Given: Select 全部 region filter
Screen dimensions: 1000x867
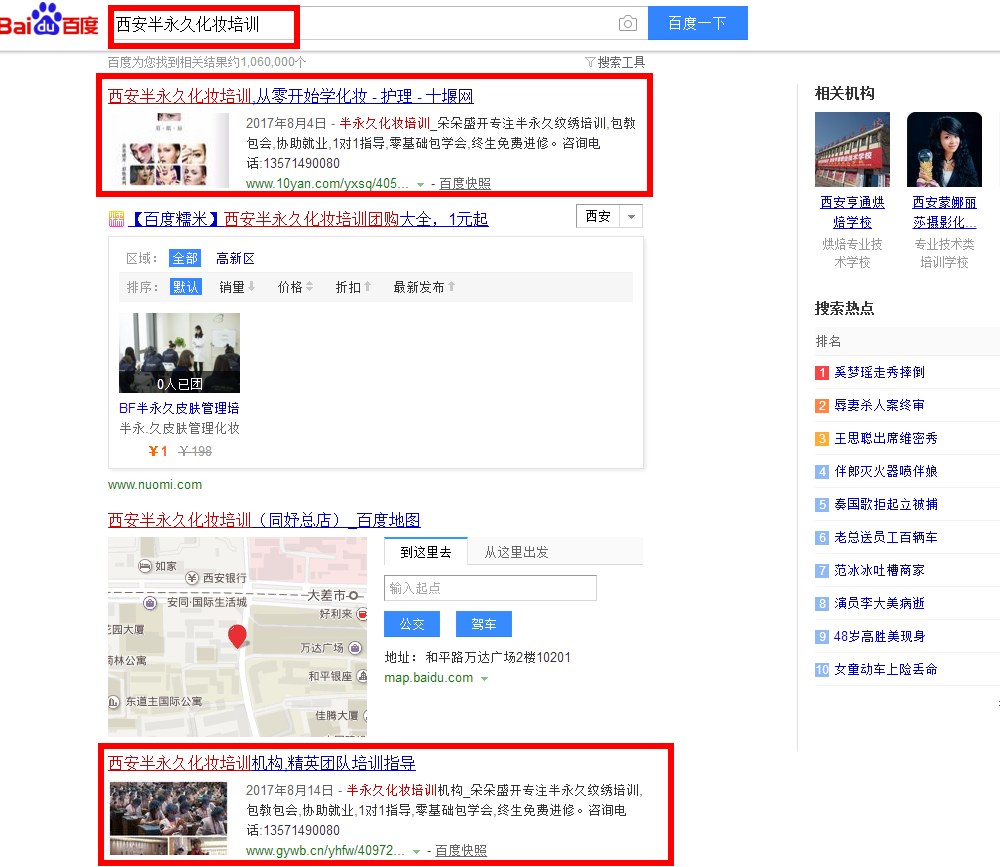Looking at the screenshot, I should coord(185,258).
